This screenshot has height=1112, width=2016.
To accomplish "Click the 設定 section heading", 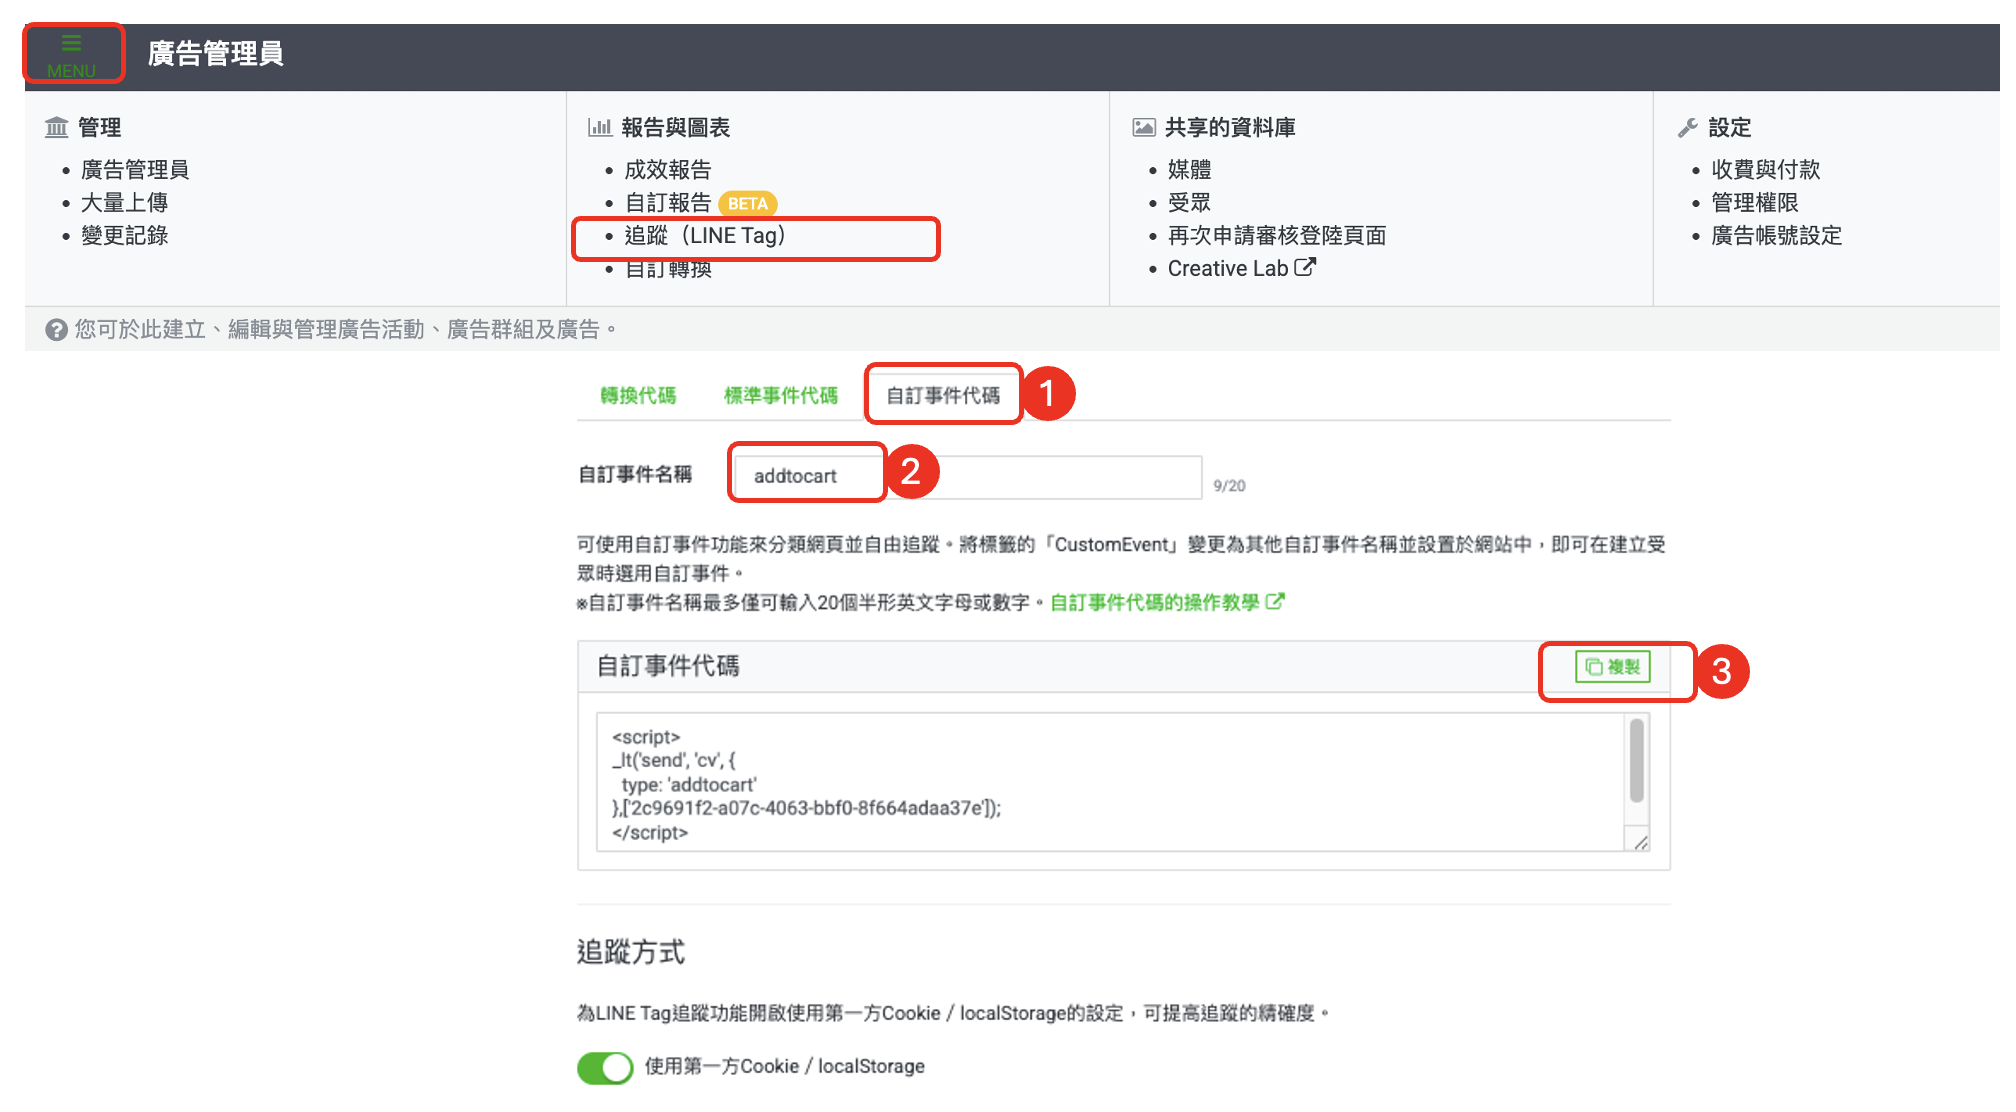I will pyautogui.click(x=1730, y=127).
